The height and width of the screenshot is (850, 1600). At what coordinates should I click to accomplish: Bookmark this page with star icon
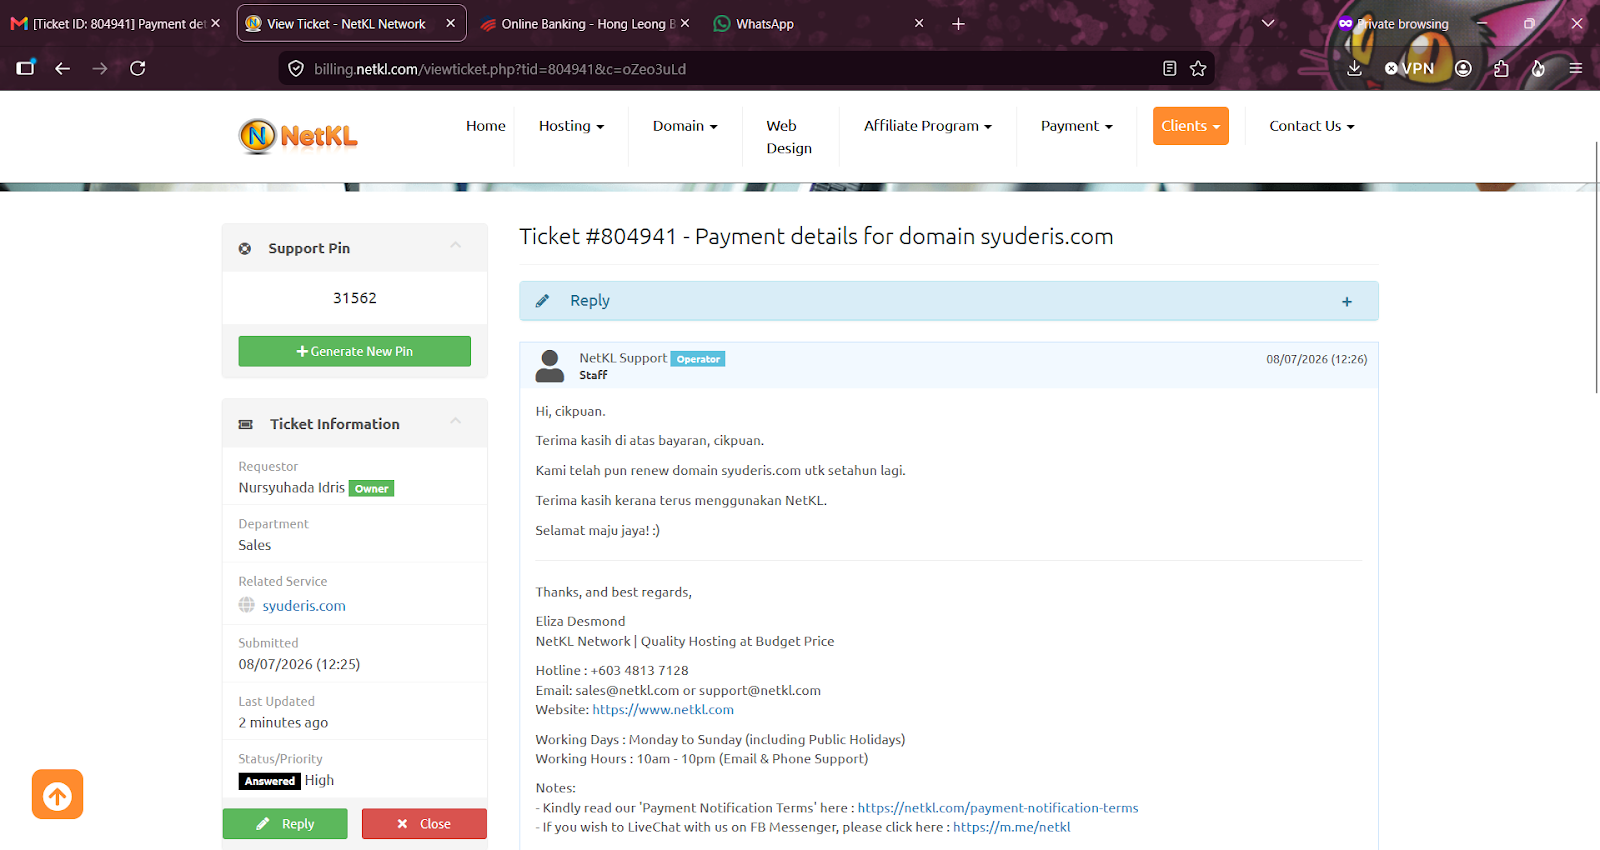(1198, 69)
